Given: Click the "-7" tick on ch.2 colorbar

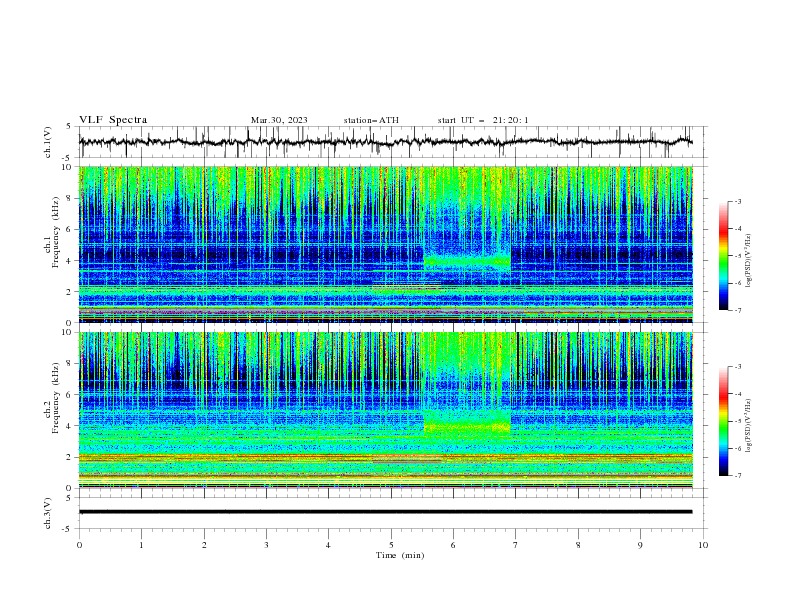Looking at the screenshot, I should (738, 476).
